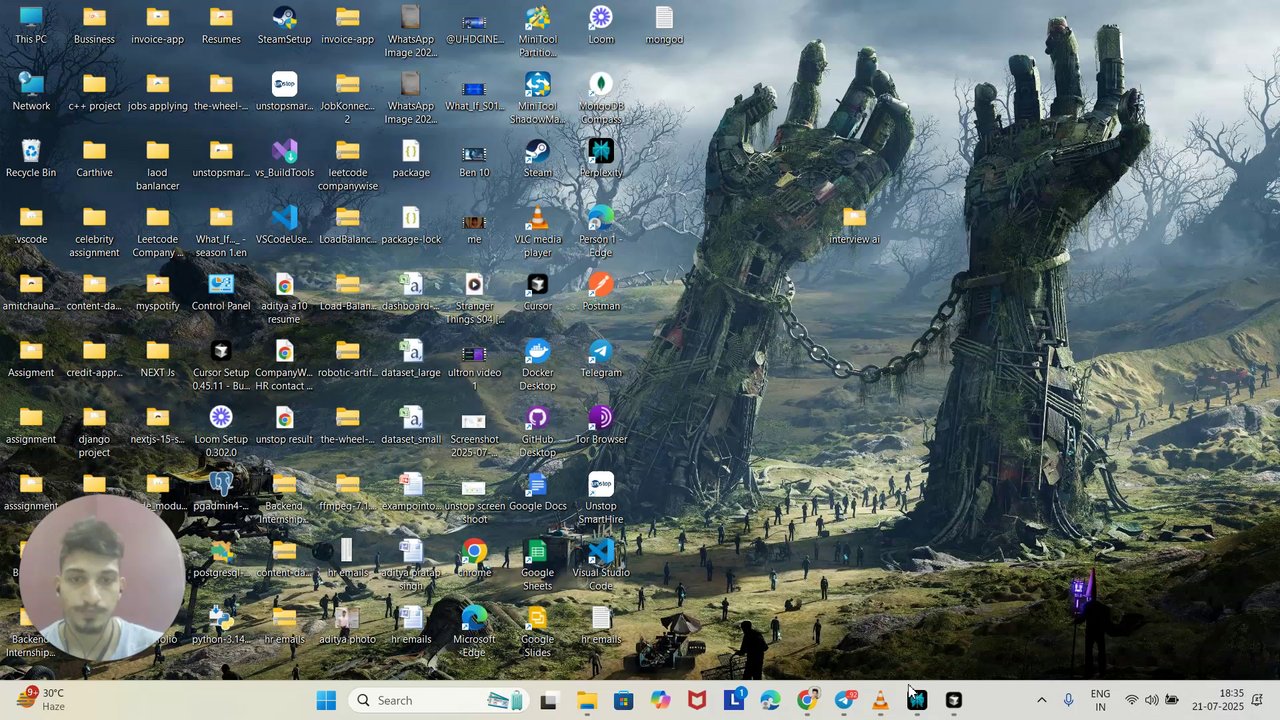
Task: Open the NEXT Js folder
Action: point(158,358)
